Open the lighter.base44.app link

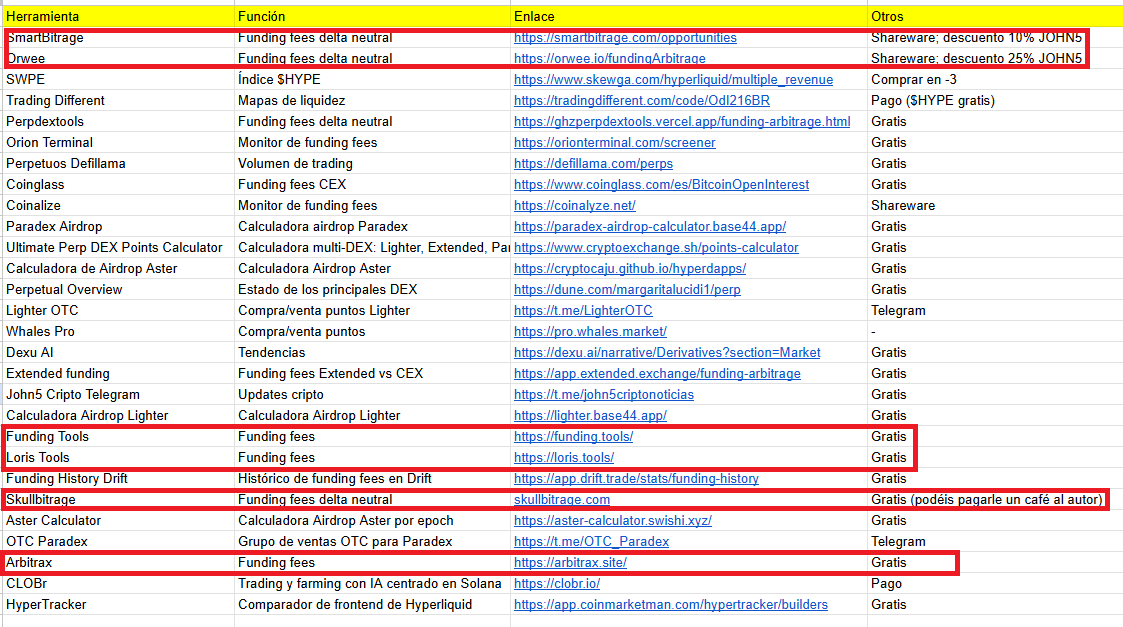point(590,416)
